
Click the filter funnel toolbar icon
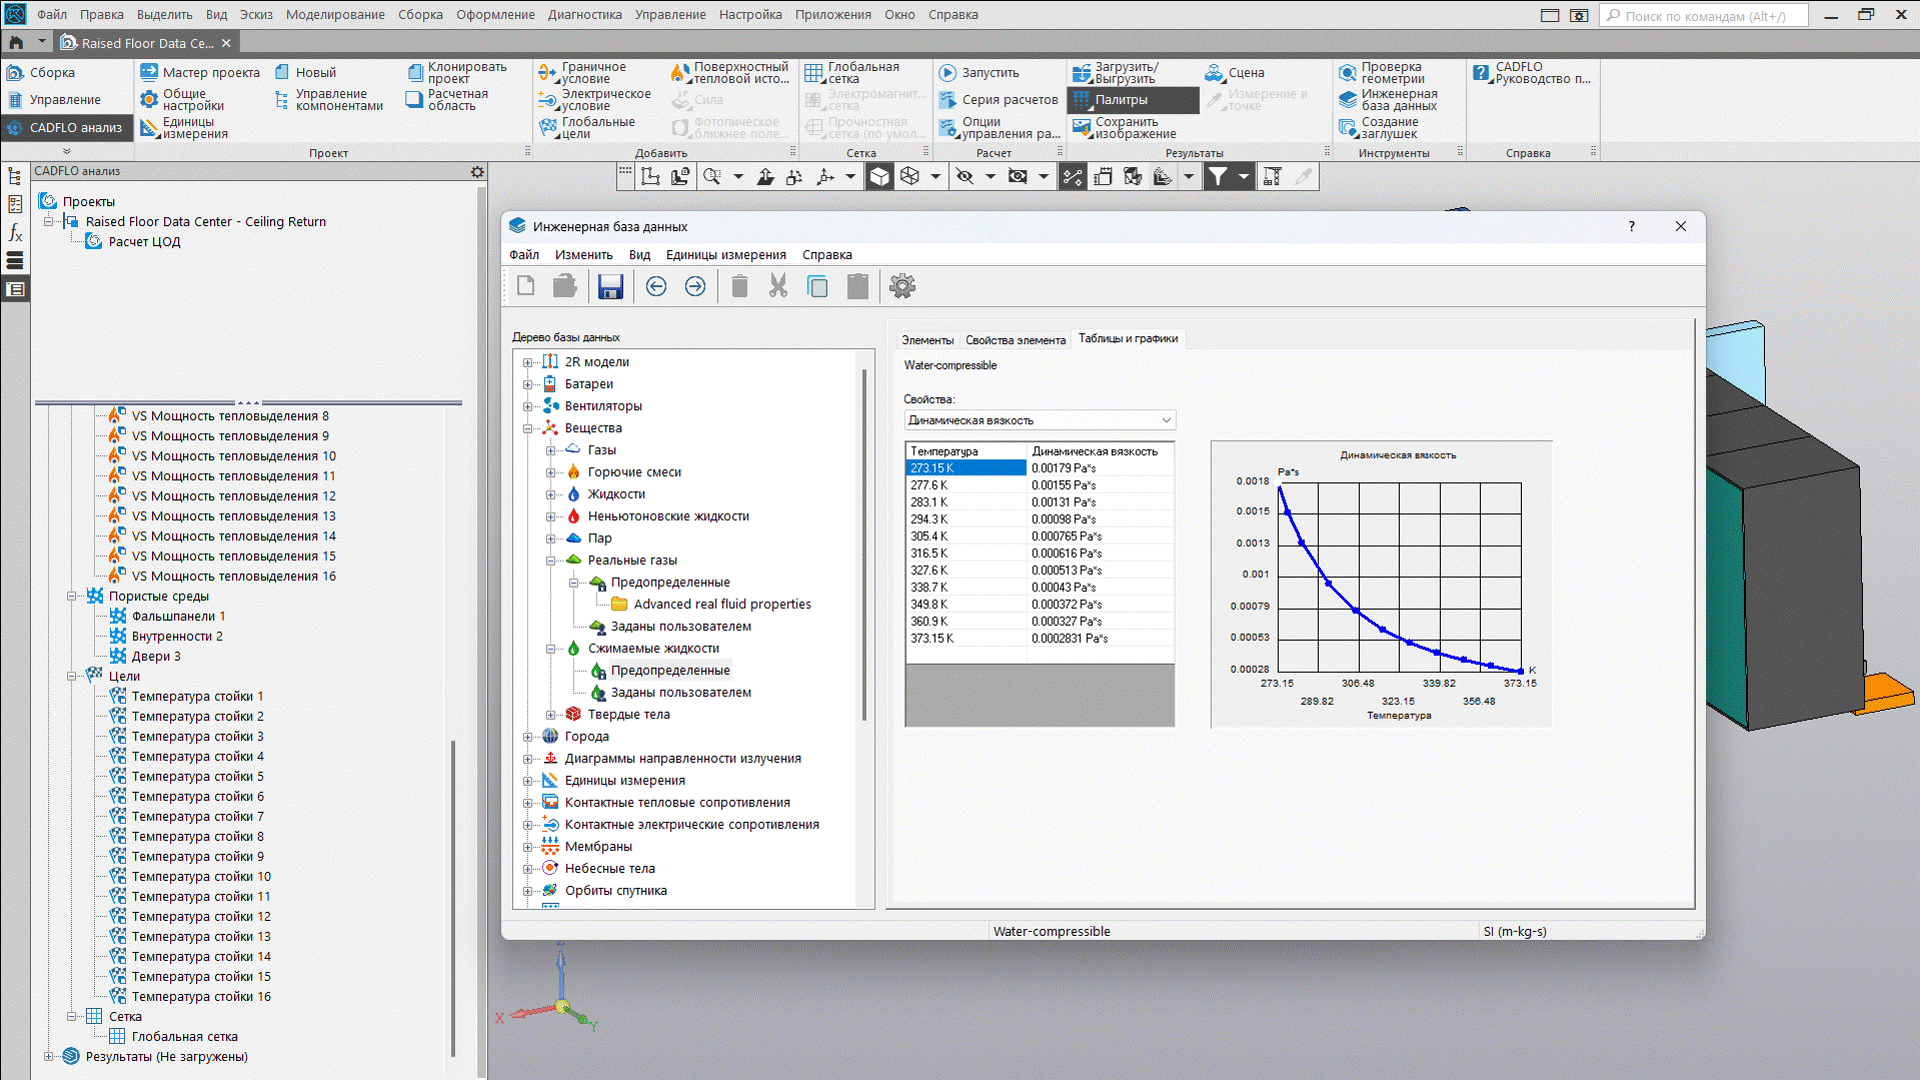(1217, 177)
